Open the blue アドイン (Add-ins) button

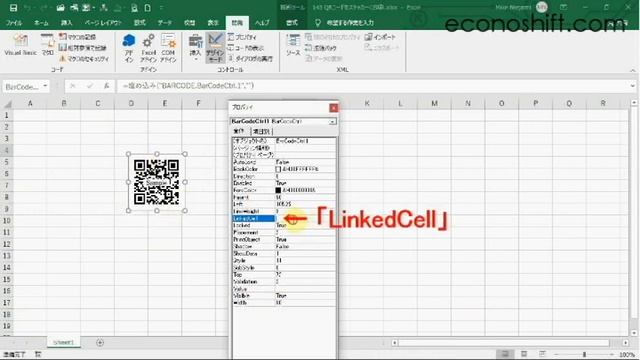click(129, 48)
